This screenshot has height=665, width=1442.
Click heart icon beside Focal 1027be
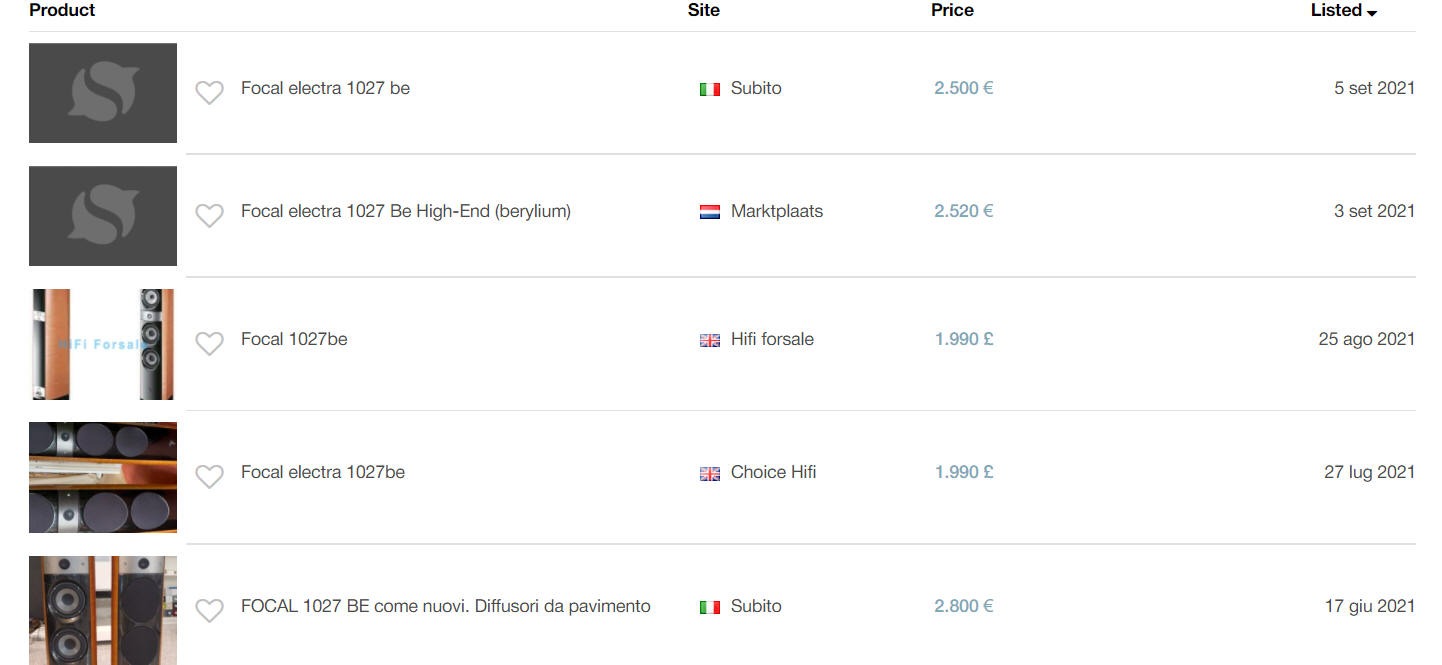209,344
